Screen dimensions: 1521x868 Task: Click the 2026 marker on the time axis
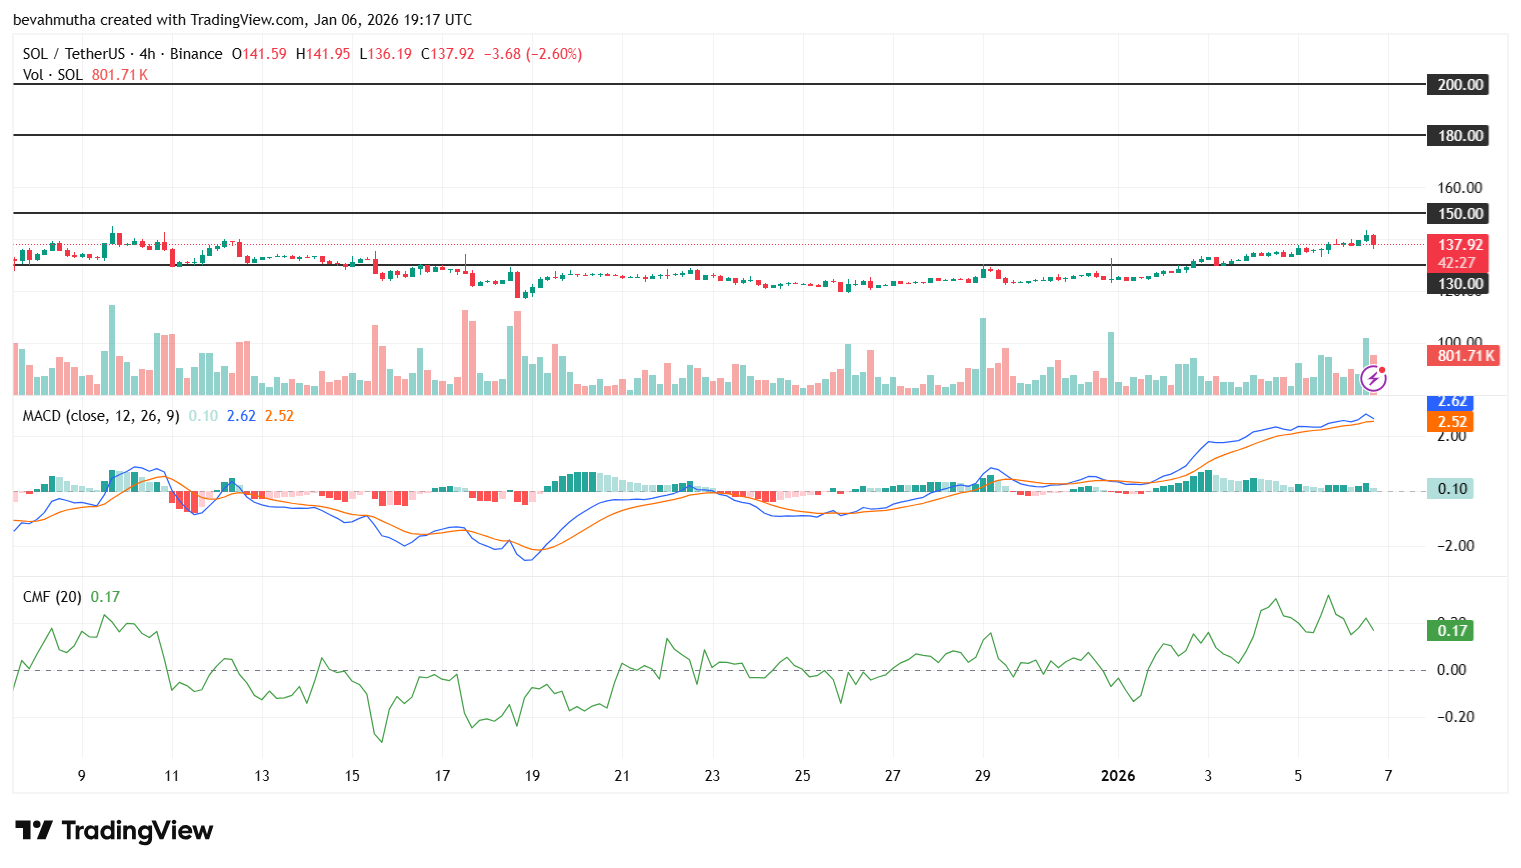pos(1117,775)
